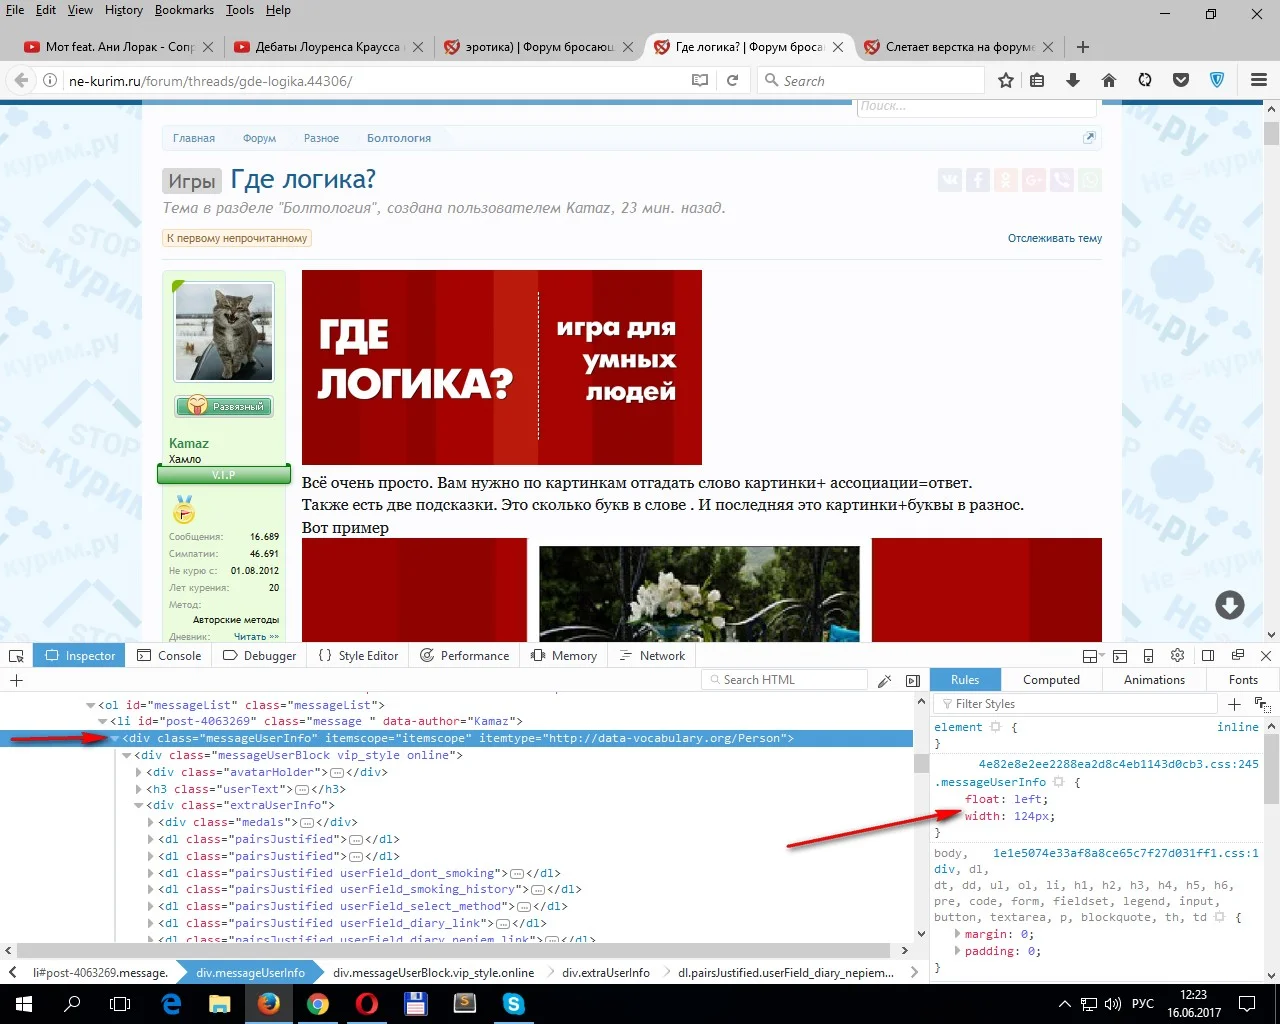Toggle pseudo-class panel in Rules
The width and height of the screenshot is (1280, 1024).
pos(1262,704)
